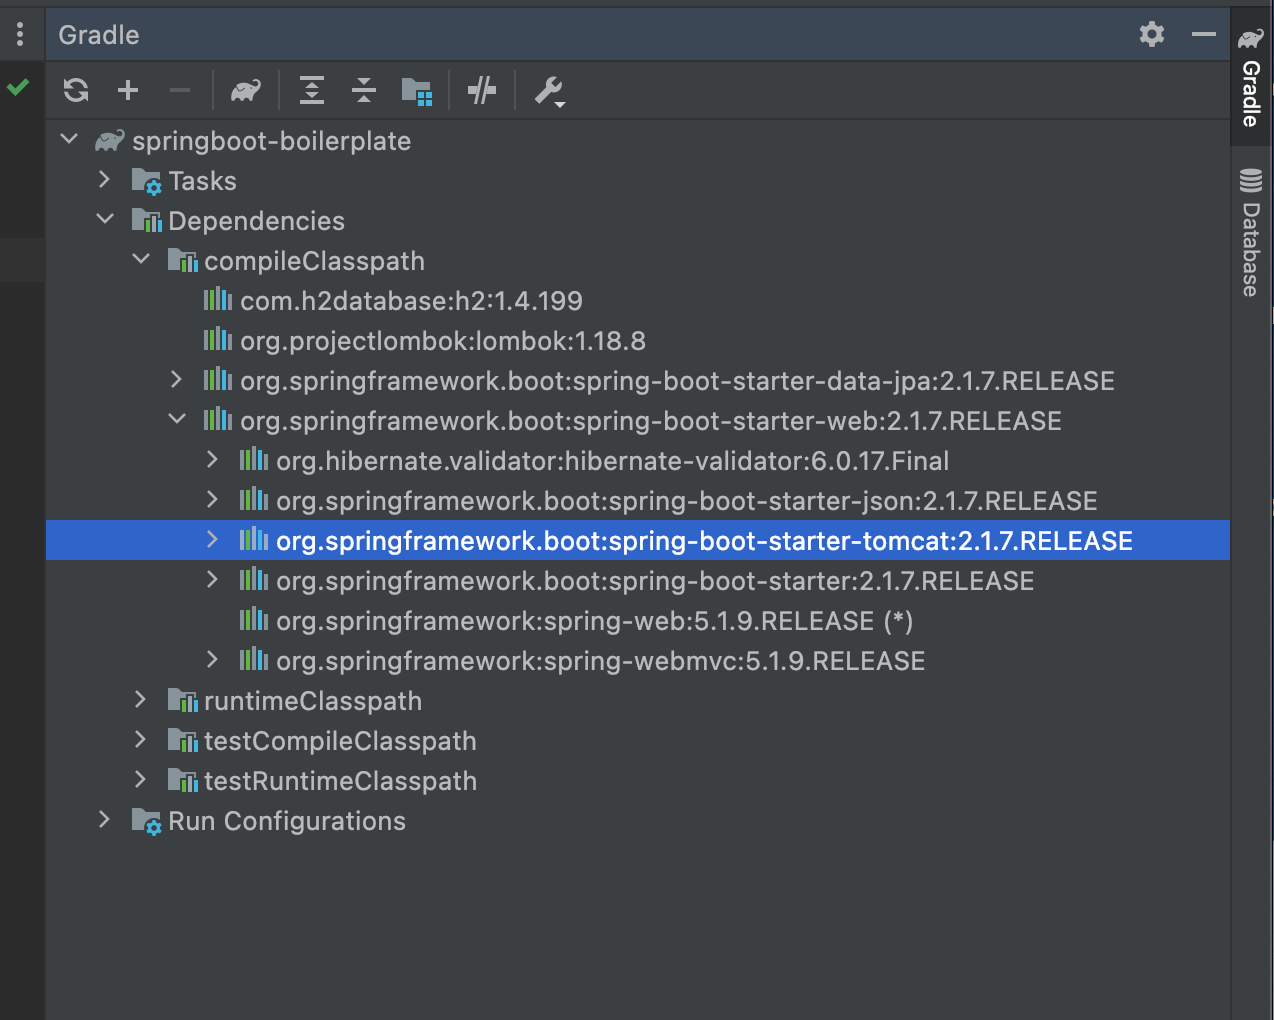This screenshot has width=1274, height=1020.
Task: Open the Database side tab
Action: (1250, 233)
